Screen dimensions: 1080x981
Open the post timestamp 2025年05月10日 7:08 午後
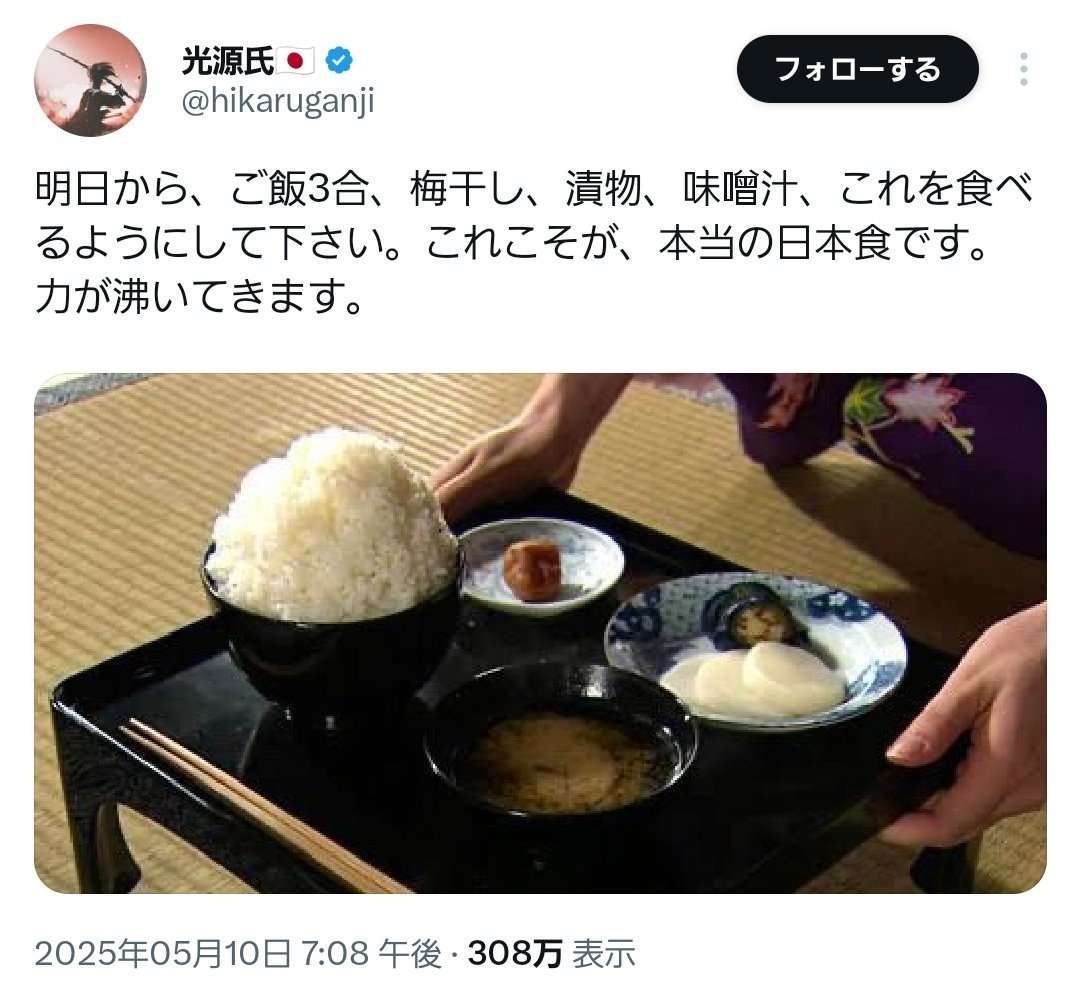[238, 953]
